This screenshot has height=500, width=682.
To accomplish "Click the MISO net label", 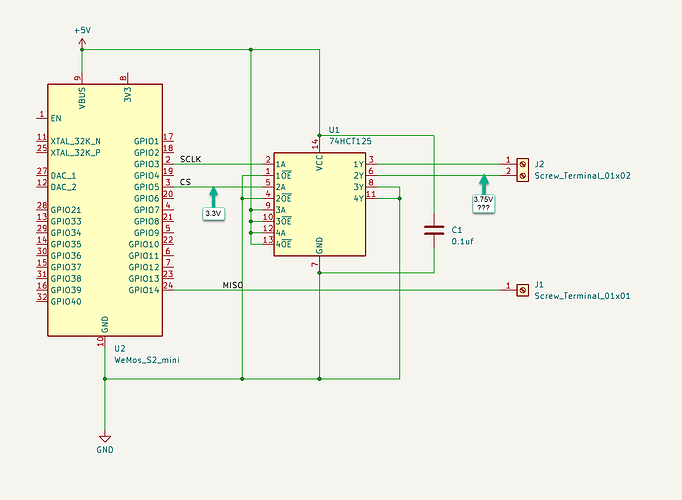I will pos(233,285).
